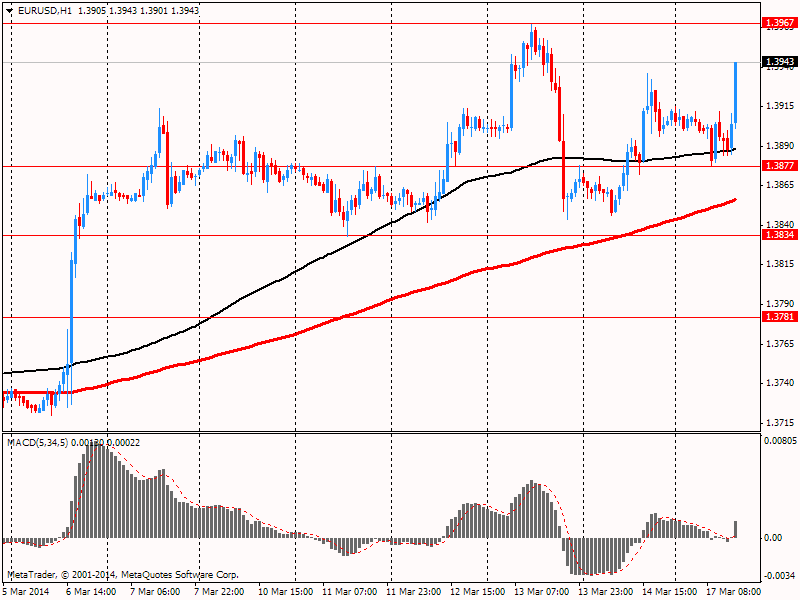Image resolution: width=800 pixels, height=600 pixels.
Task: Click the 1.3781 horizontal level label
Action: pos(780,317)
